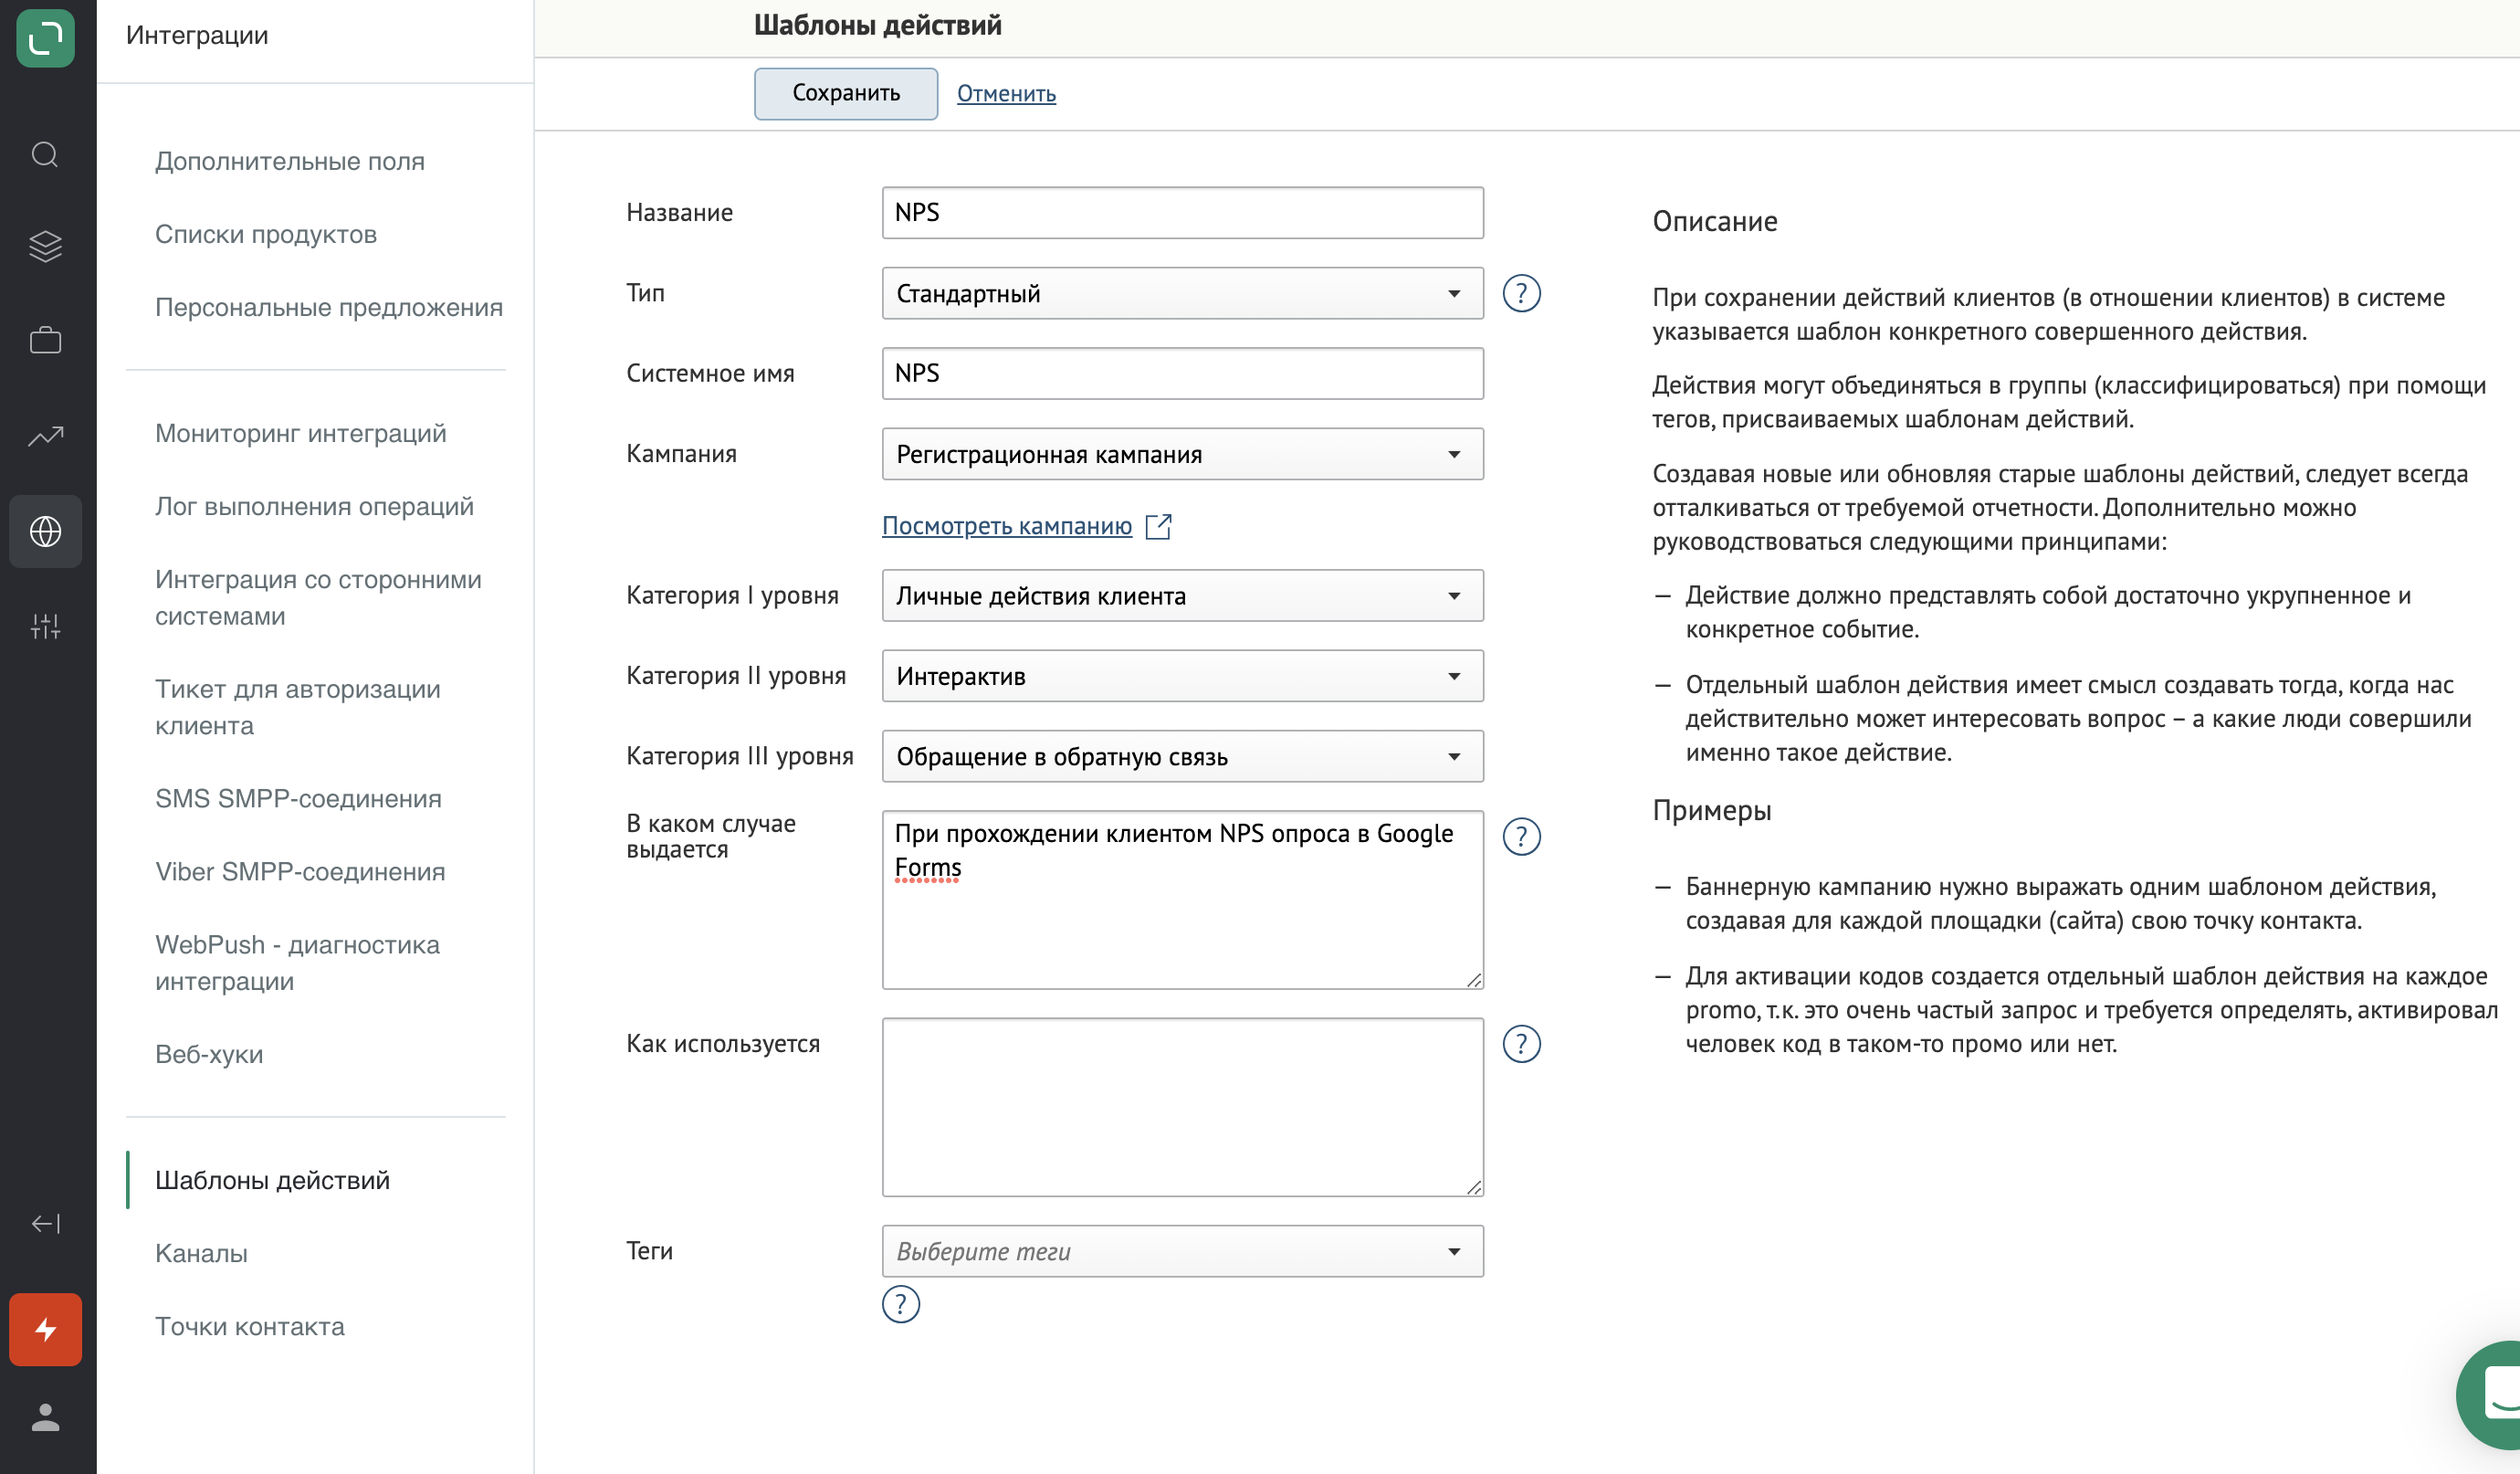Click the Примеры heading

(x=1711, y=811)
